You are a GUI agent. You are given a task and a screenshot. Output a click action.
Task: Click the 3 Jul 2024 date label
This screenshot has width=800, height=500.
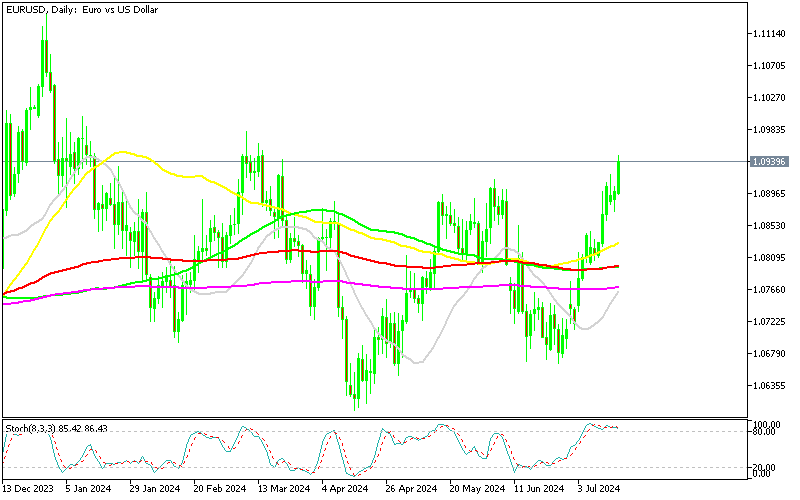[599, 490]
